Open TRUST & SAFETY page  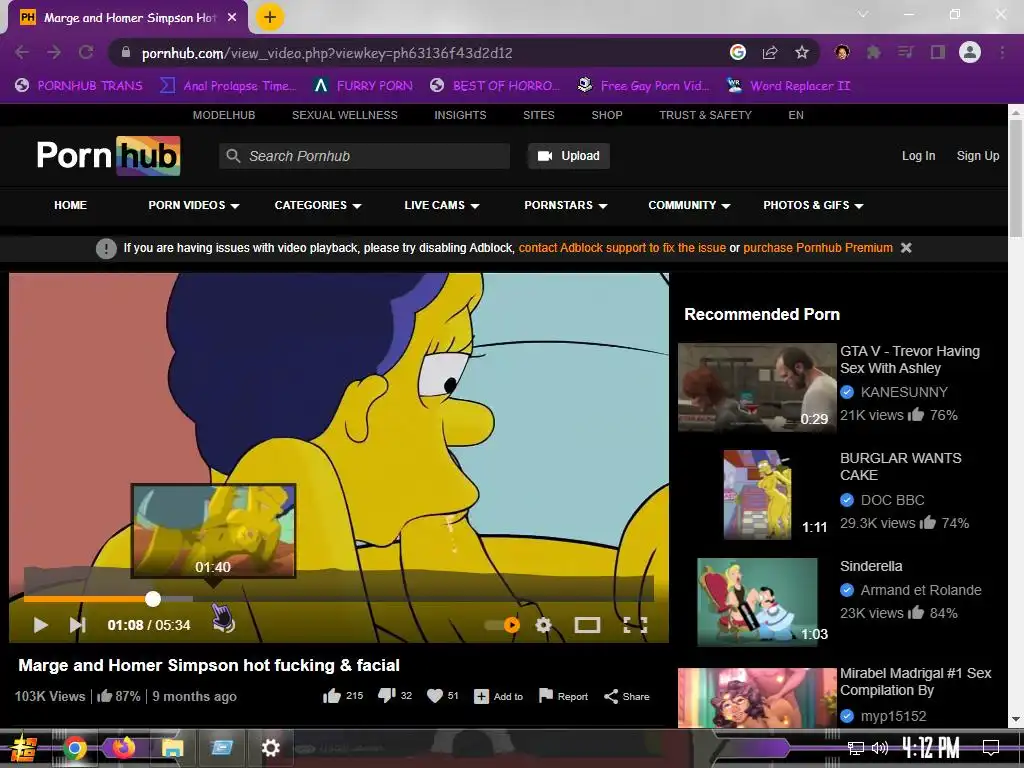[x=705, y=115]
